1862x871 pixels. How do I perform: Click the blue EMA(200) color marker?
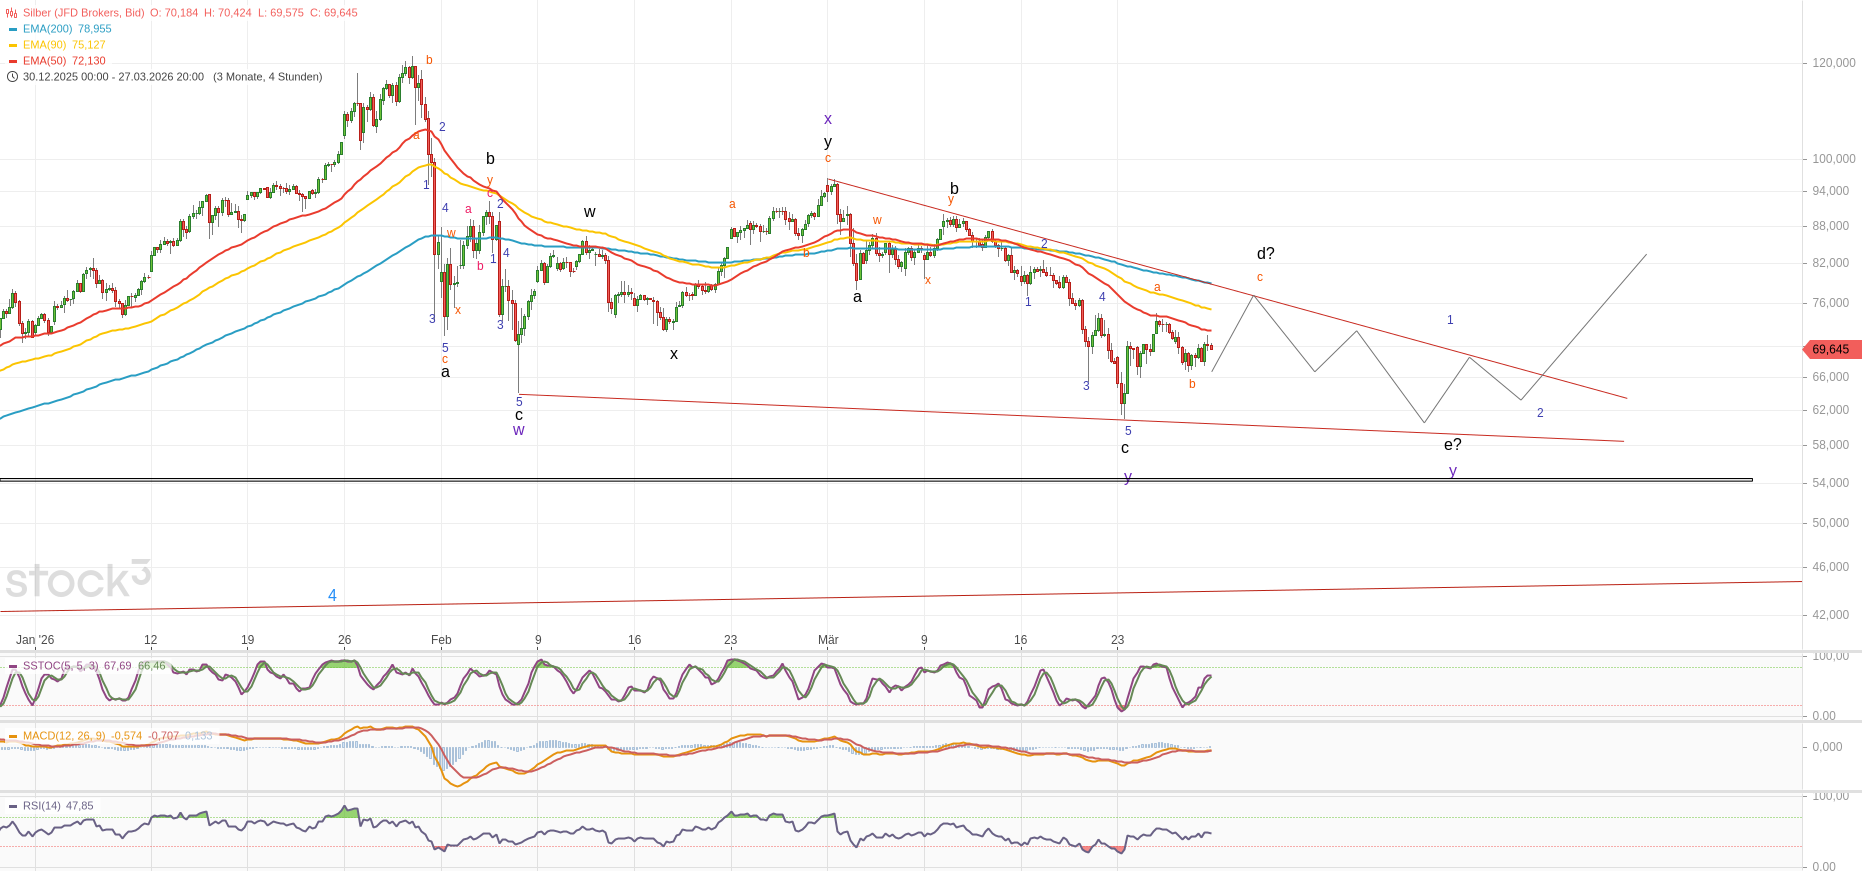pyautogui.click(x=13, y=29)
